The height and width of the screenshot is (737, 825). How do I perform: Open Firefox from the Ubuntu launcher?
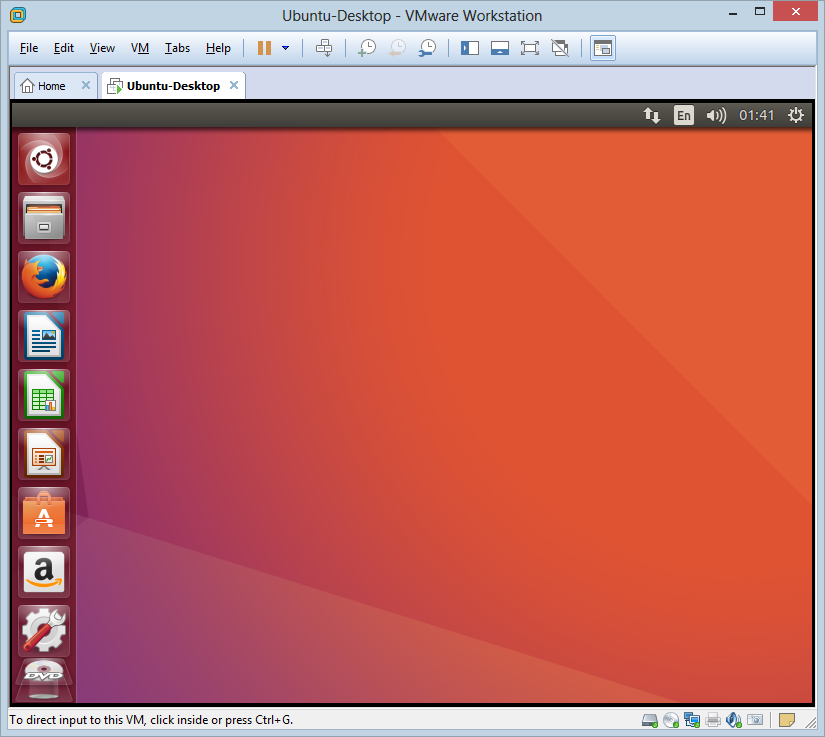pos(43,277)
